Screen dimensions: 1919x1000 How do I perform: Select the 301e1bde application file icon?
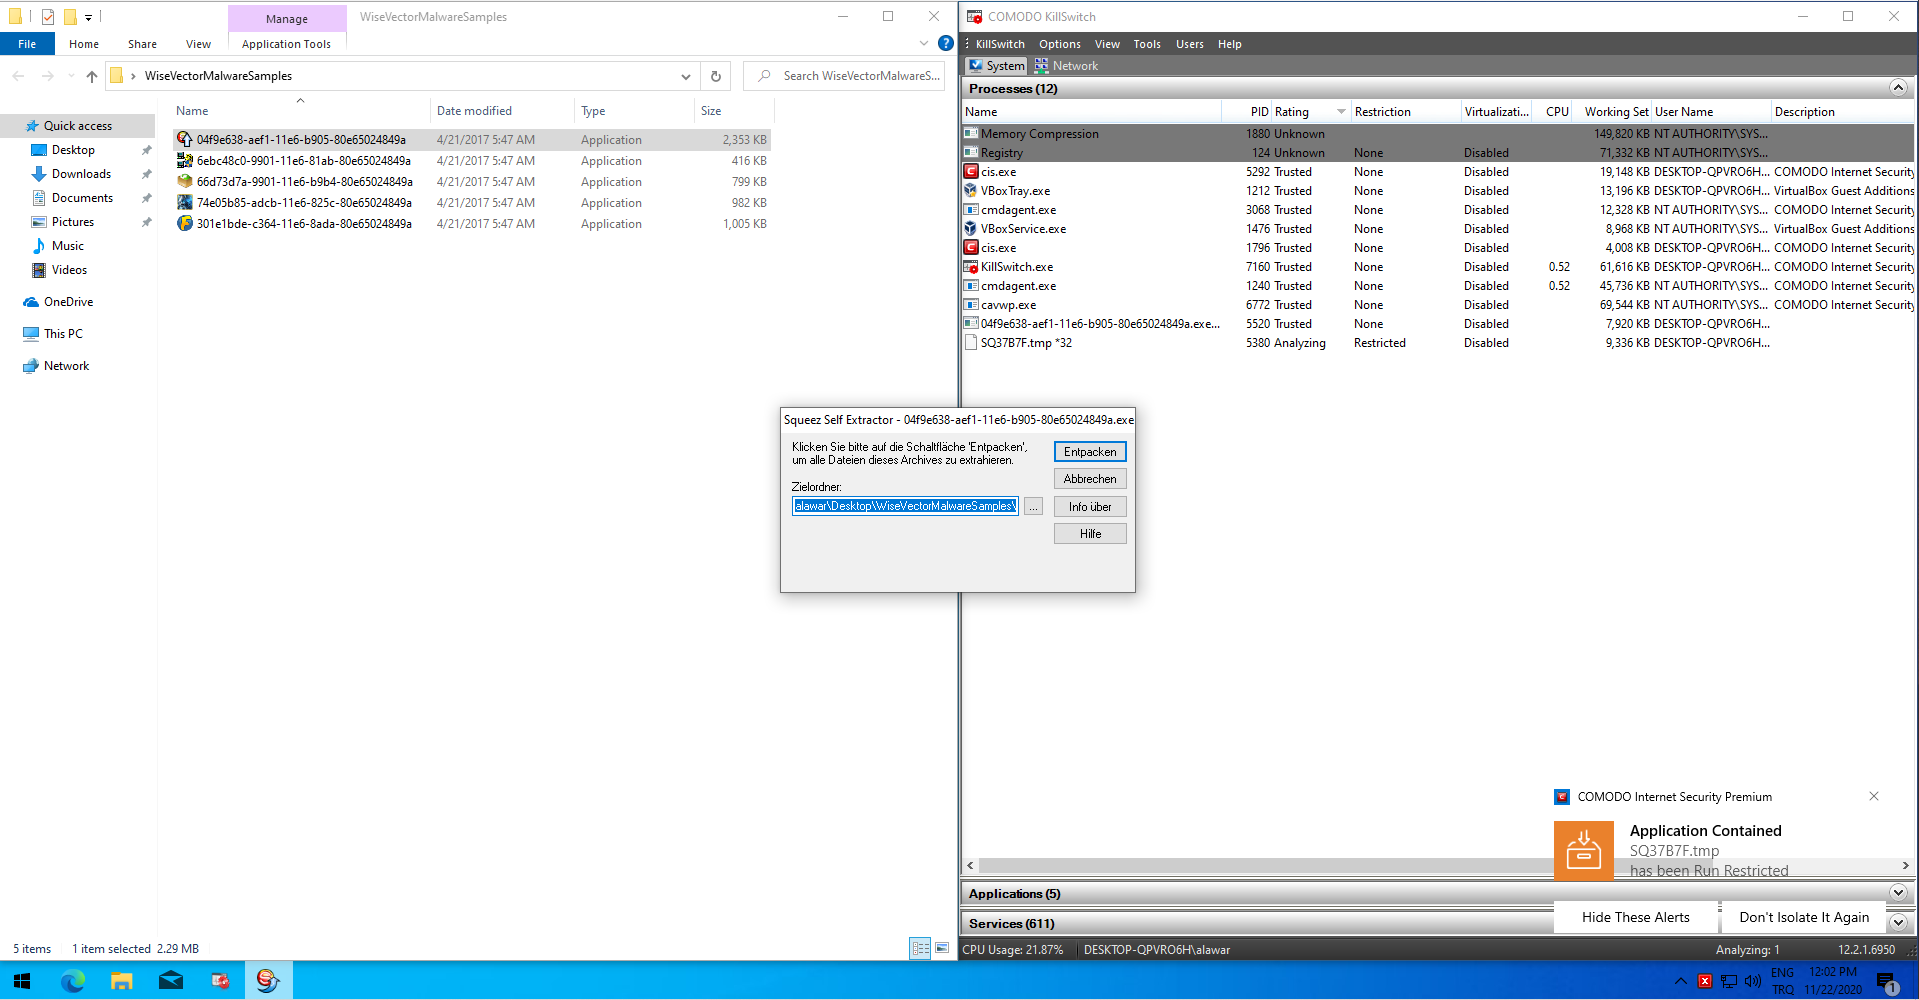pos(185,224)
